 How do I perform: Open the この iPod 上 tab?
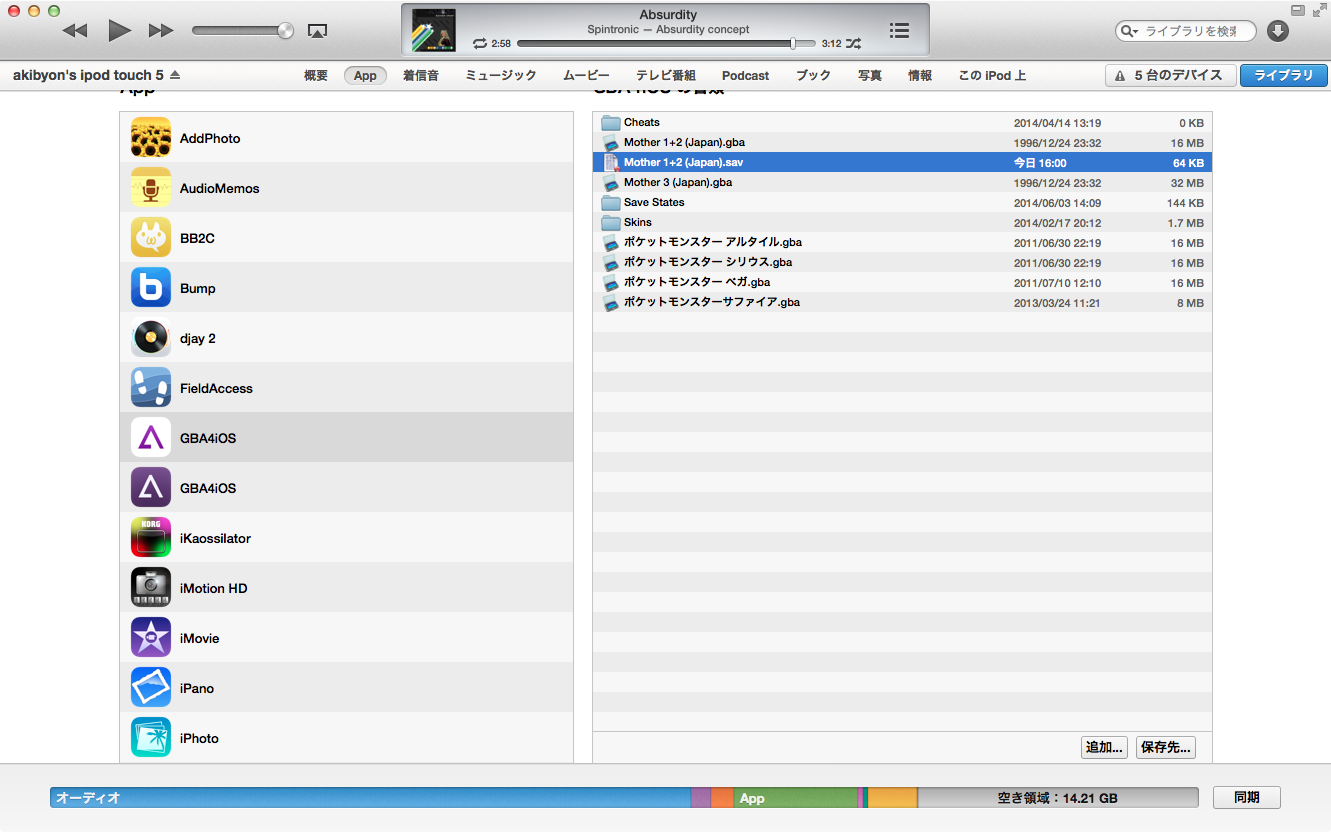point(992,76)
